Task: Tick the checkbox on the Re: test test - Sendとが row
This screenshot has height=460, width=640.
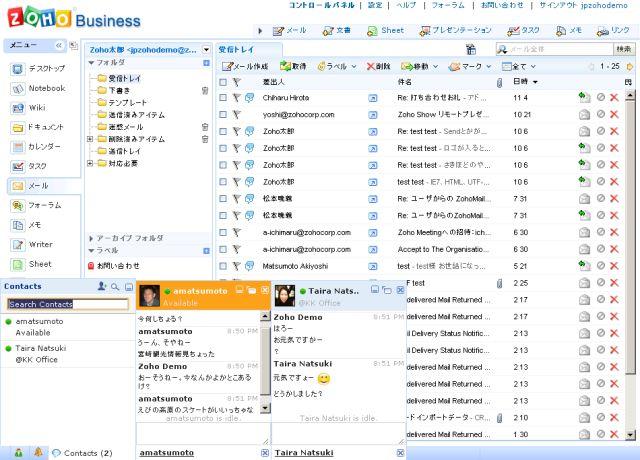Action: [223, 131]
